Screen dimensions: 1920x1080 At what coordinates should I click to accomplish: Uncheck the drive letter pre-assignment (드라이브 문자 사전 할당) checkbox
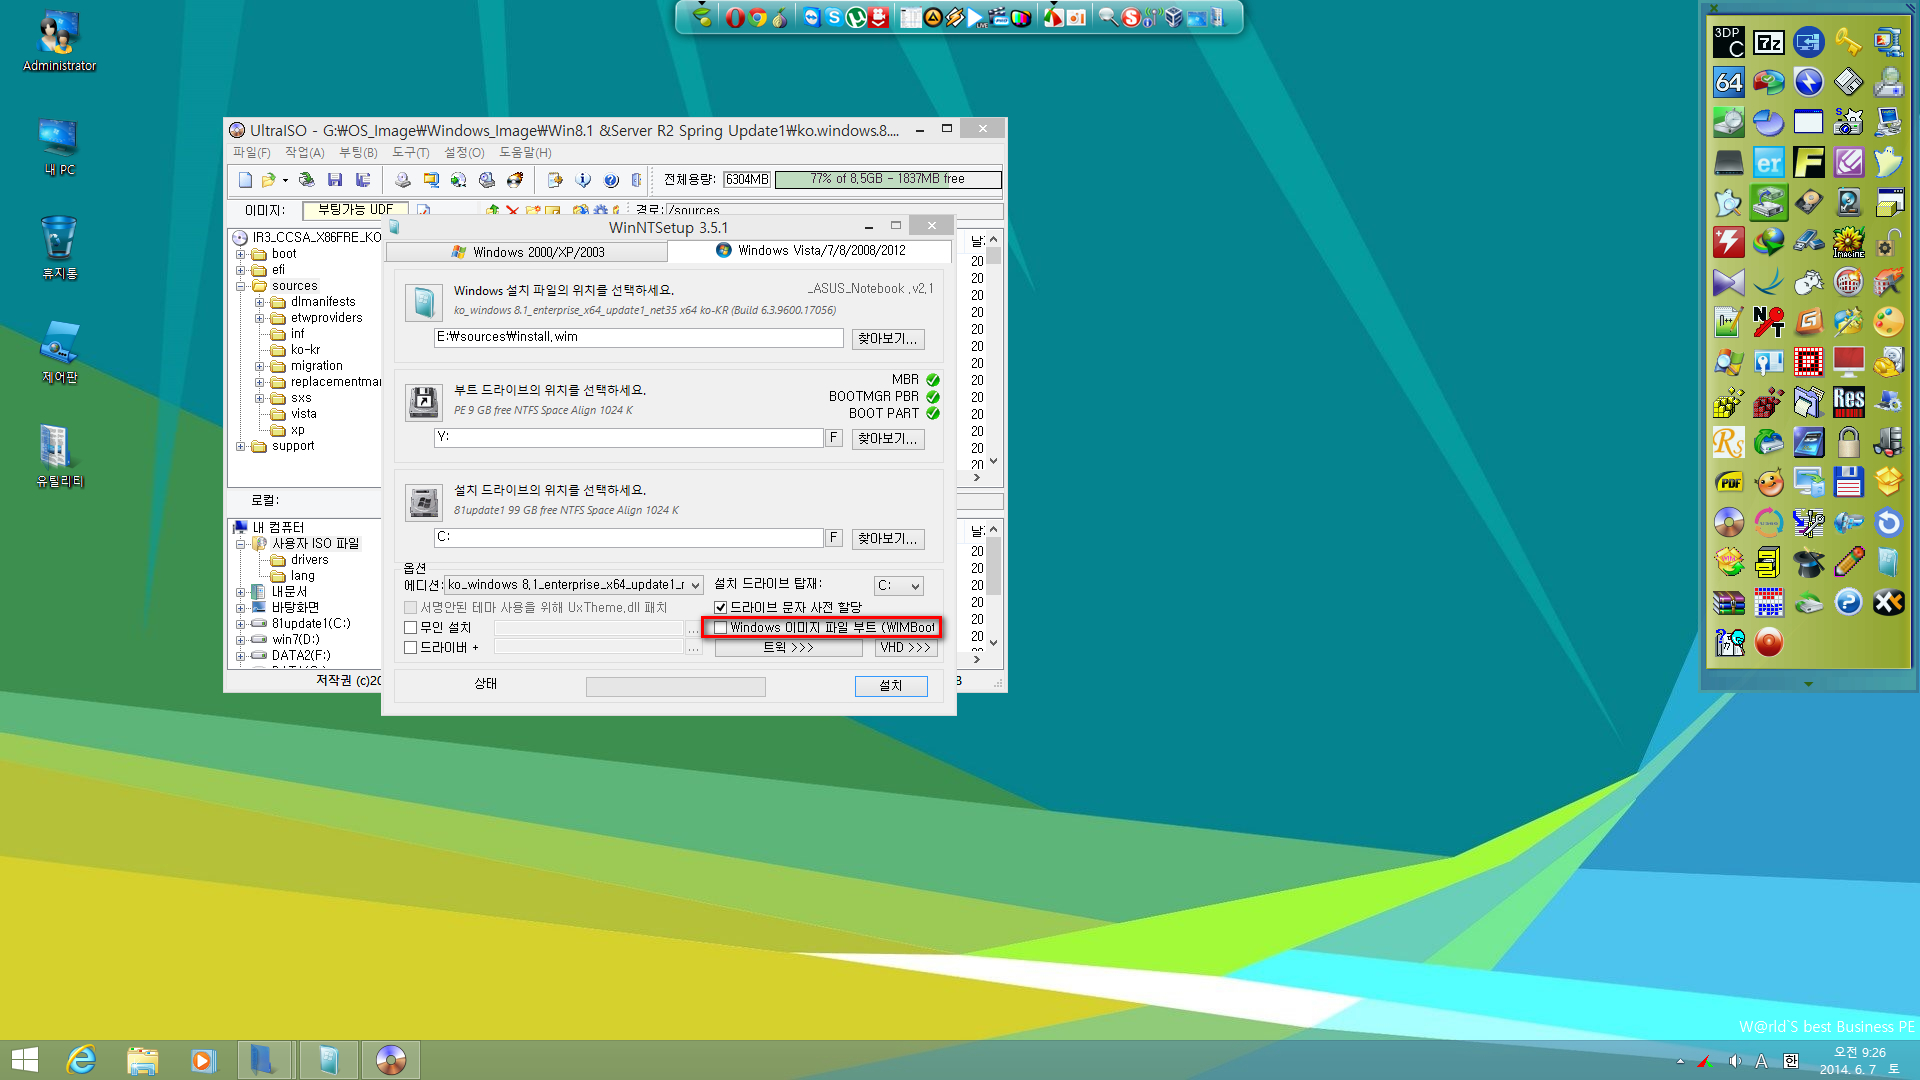pos(720,608)
